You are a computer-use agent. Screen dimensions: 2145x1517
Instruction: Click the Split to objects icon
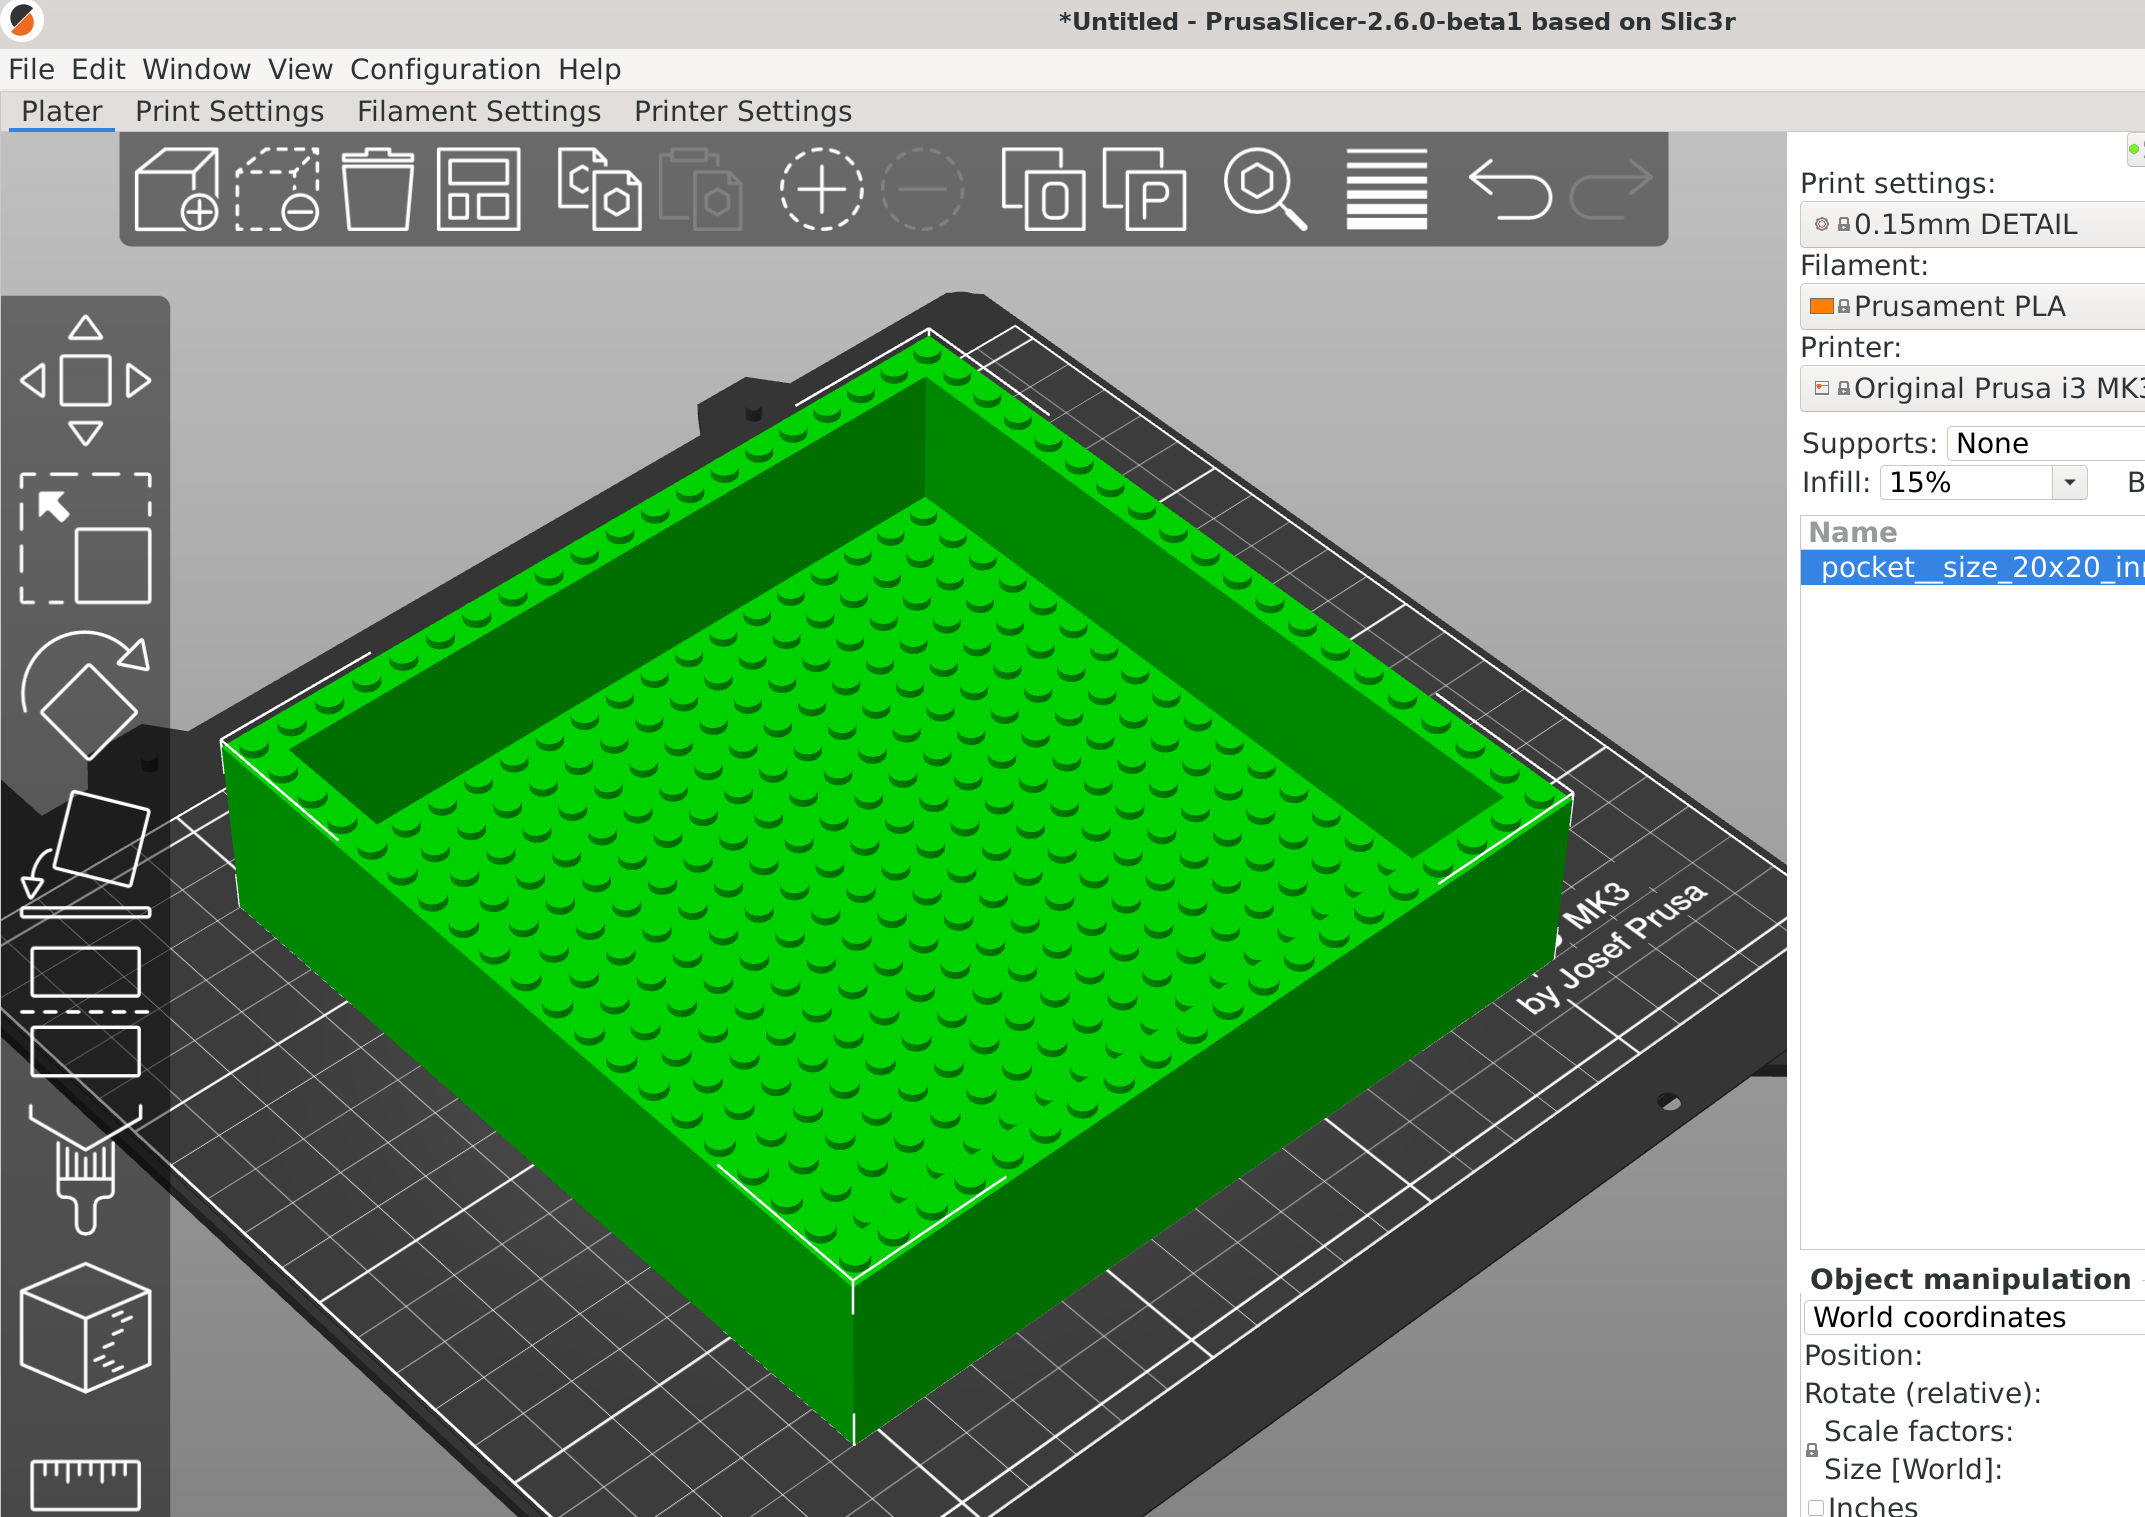point(1043,190)
